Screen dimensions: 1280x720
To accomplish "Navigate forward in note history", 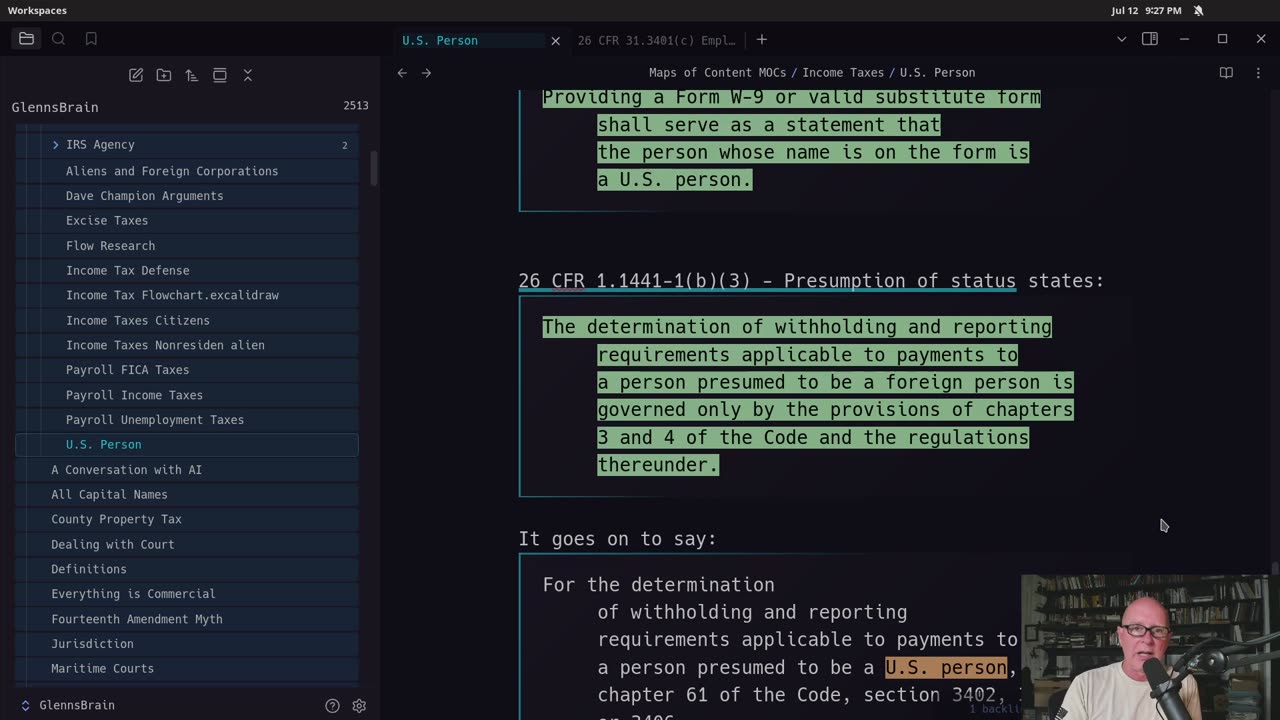I will click(426, 72).
